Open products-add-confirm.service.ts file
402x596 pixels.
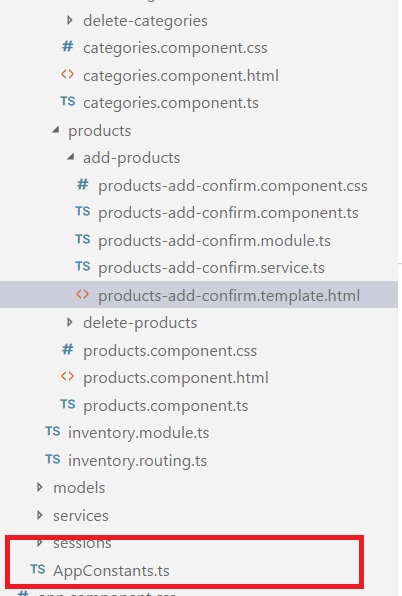click(211, 268)
